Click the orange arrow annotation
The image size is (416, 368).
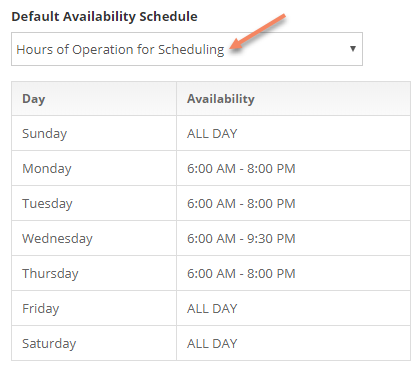[x=258, y=32]
